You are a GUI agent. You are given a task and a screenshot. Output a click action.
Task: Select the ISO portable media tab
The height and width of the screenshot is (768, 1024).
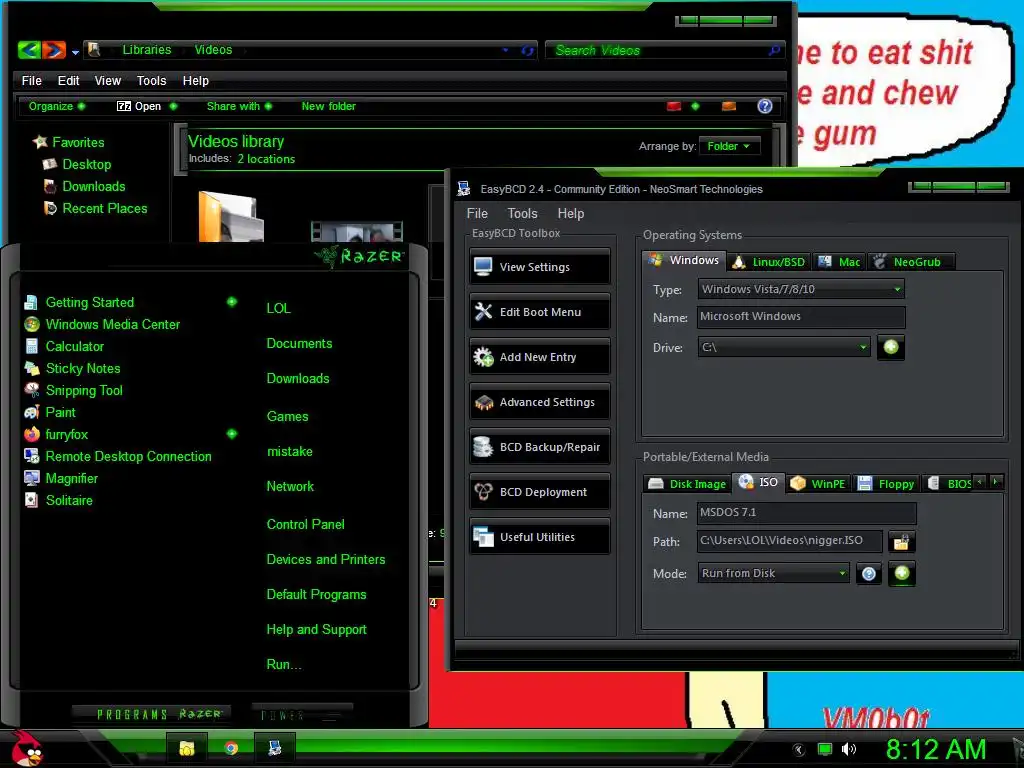(758, 482)
